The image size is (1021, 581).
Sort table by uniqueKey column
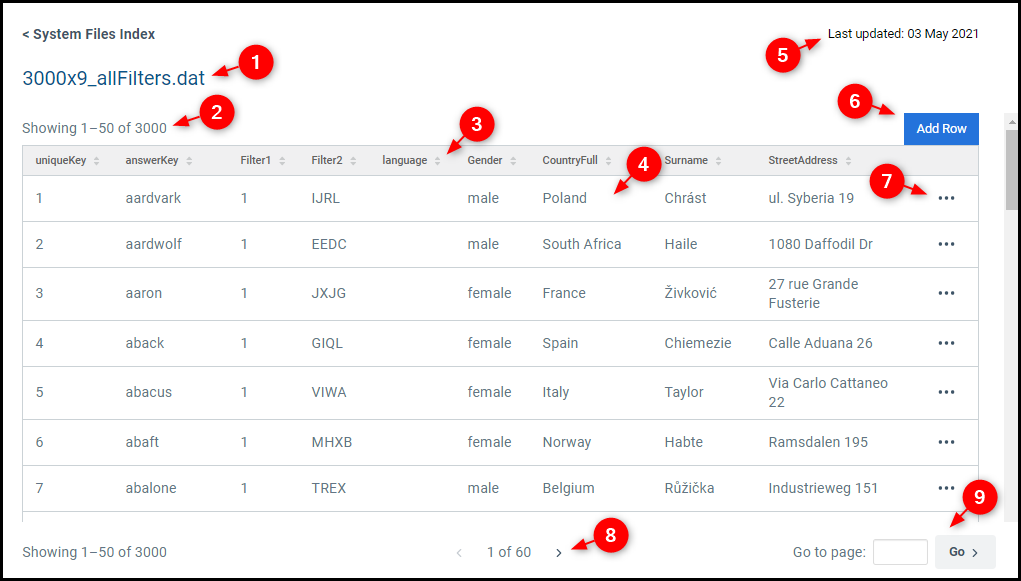[x=67, y=160]
